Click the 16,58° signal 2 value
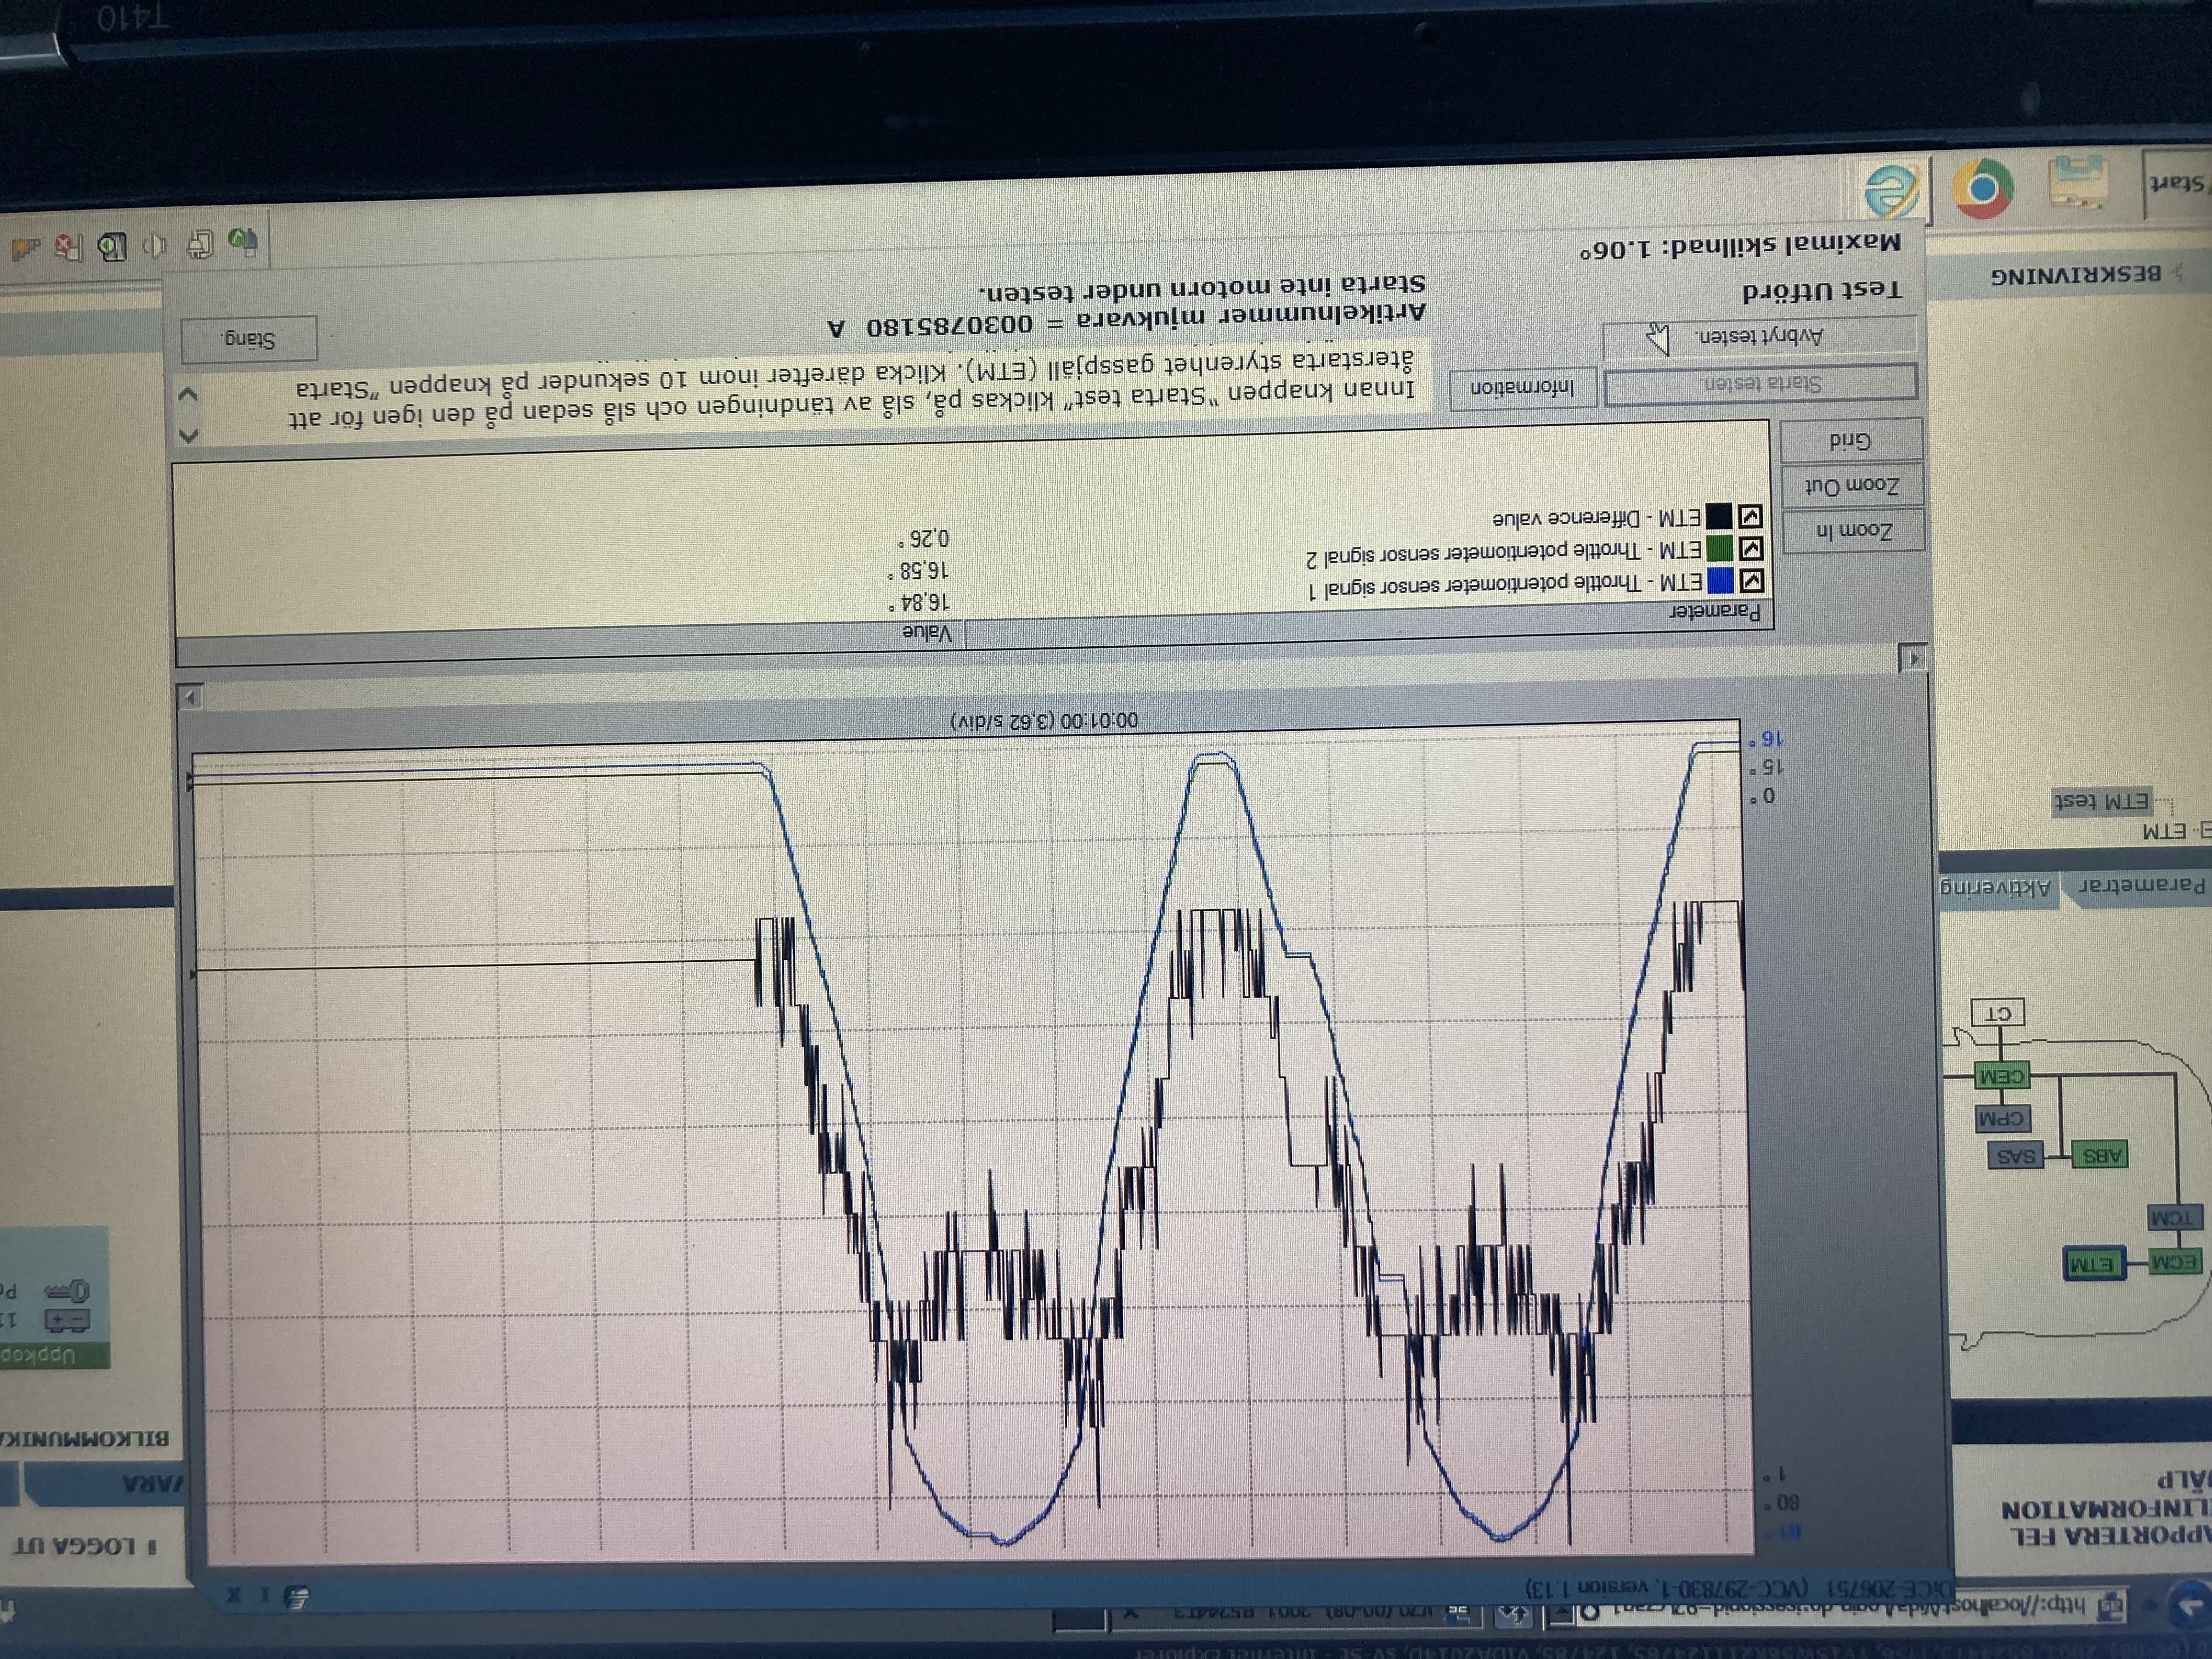Viewport: 2212px width, 1659px height. pos(919,571)
